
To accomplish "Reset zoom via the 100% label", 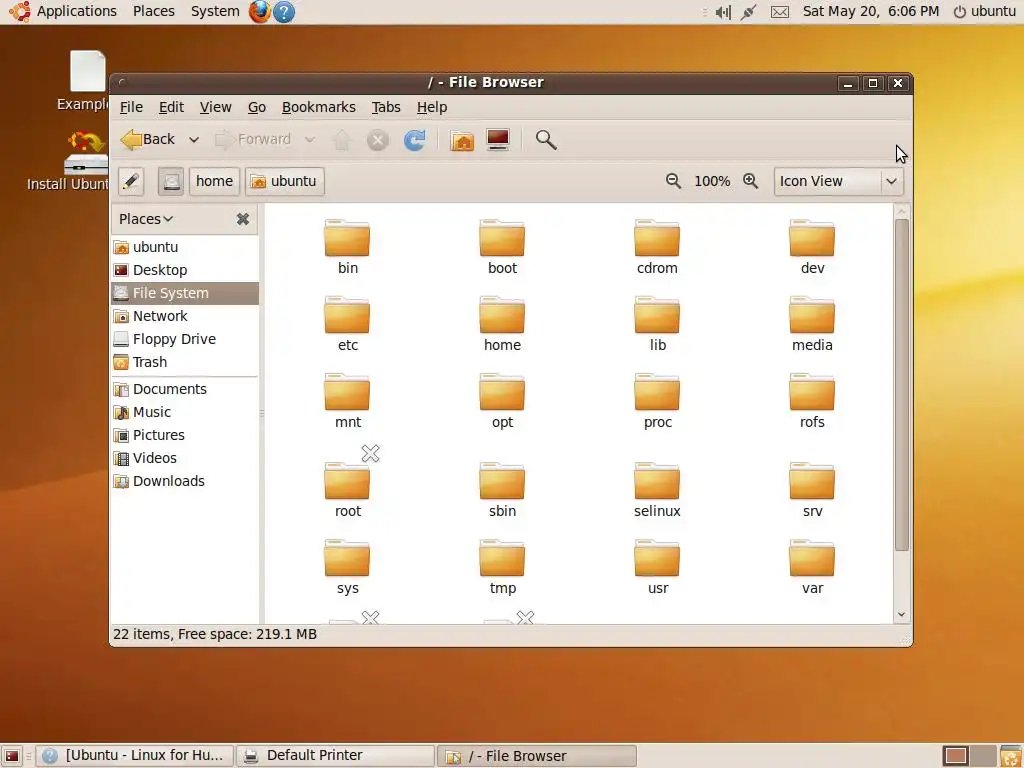I will click(x=712, y=181).
